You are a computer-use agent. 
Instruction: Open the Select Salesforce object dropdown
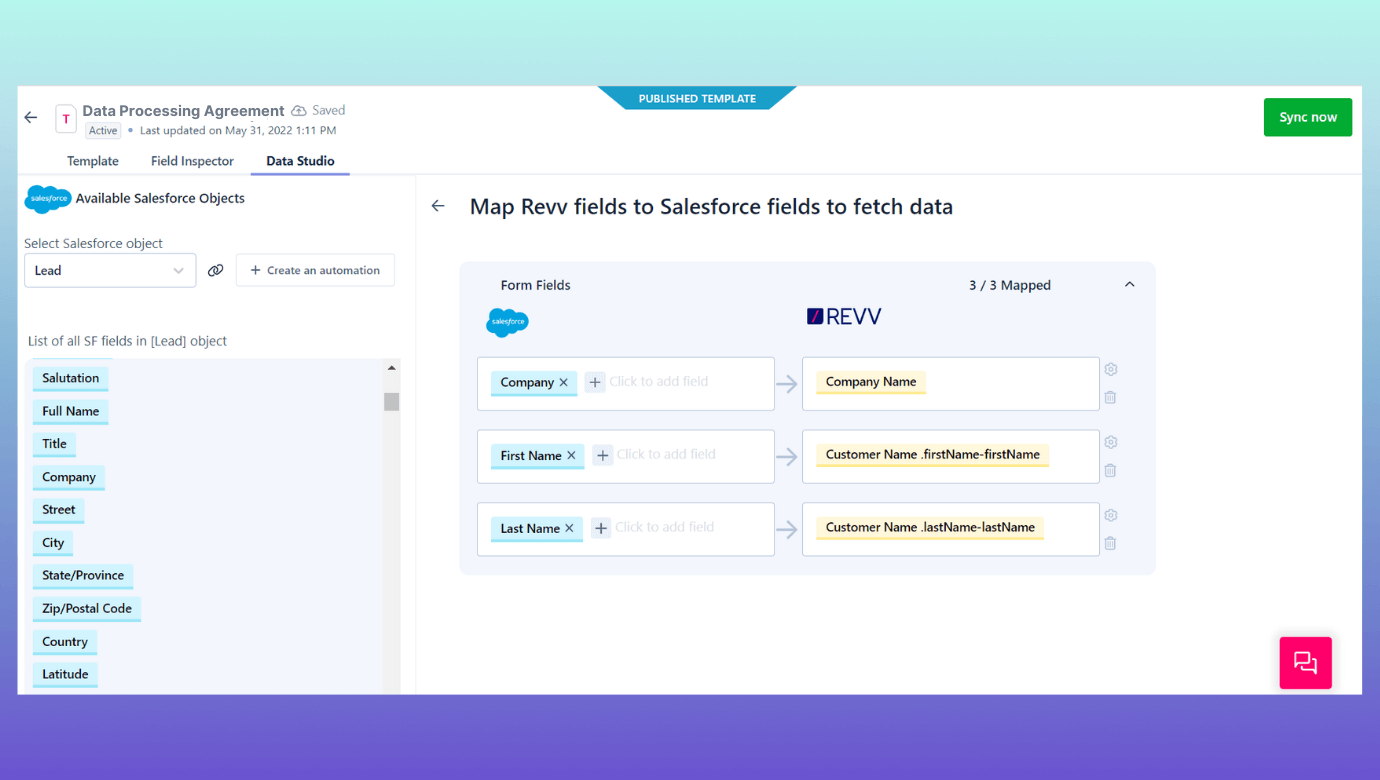(110, 270)
